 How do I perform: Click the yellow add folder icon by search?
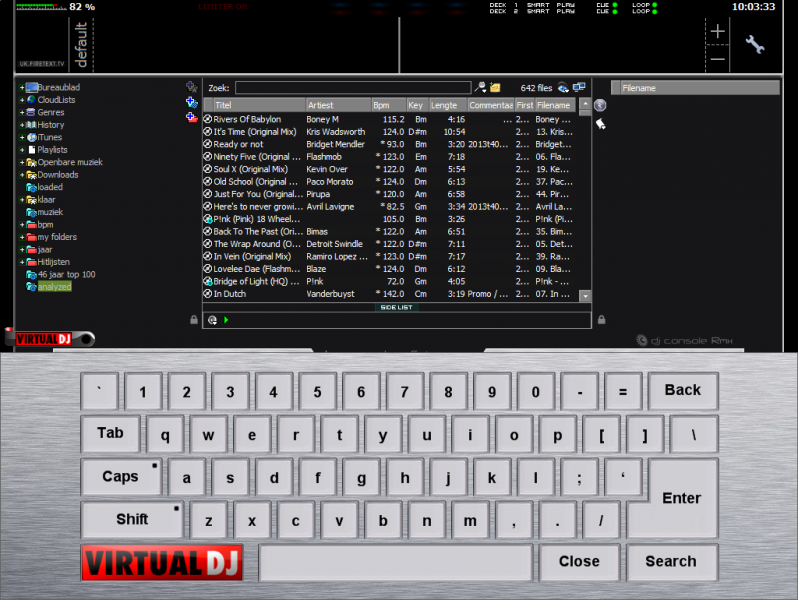[x=495, y=88]
